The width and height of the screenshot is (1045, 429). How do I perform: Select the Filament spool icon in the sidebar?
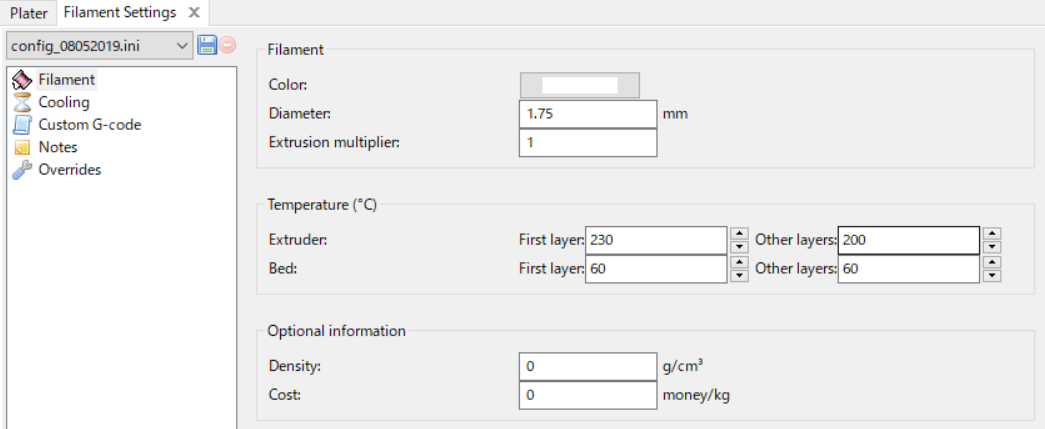click(22, 80)
